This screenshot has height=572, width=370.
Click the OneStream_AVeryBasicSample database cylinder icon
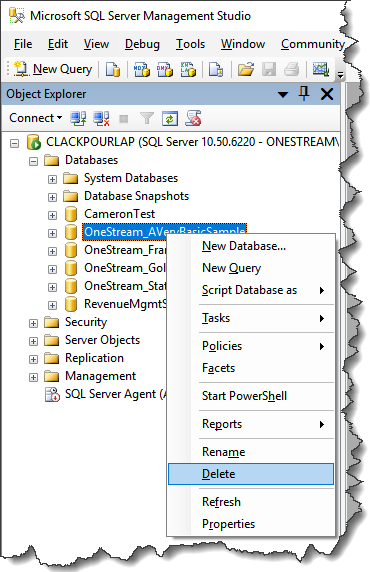click(71, 232)
